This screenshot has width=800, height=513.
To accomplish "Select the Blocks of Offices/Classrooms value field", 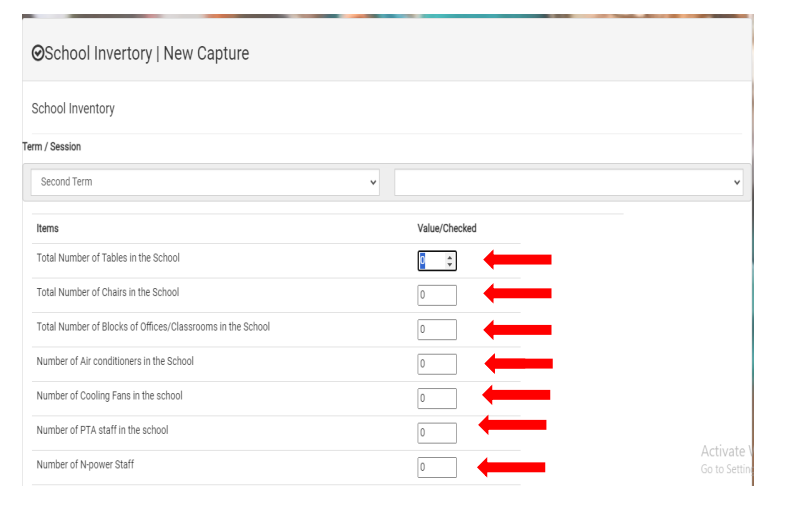I will [437, 330].
